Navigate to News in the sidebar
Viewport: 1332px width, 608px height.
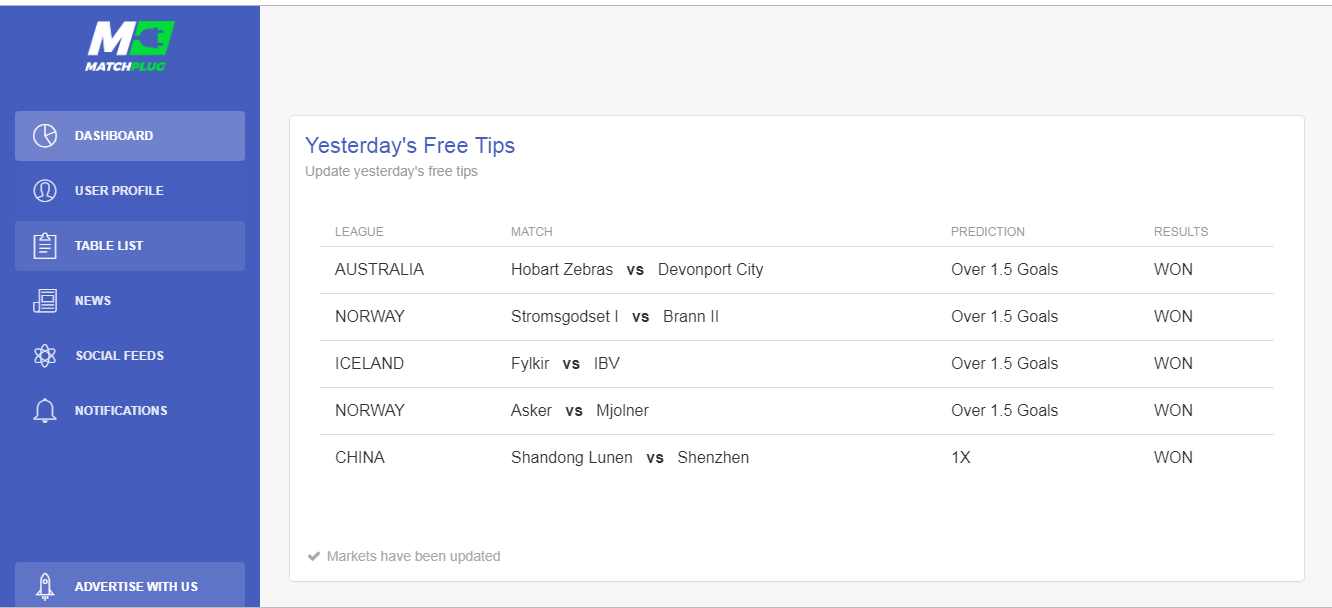(x=130, y=301)
